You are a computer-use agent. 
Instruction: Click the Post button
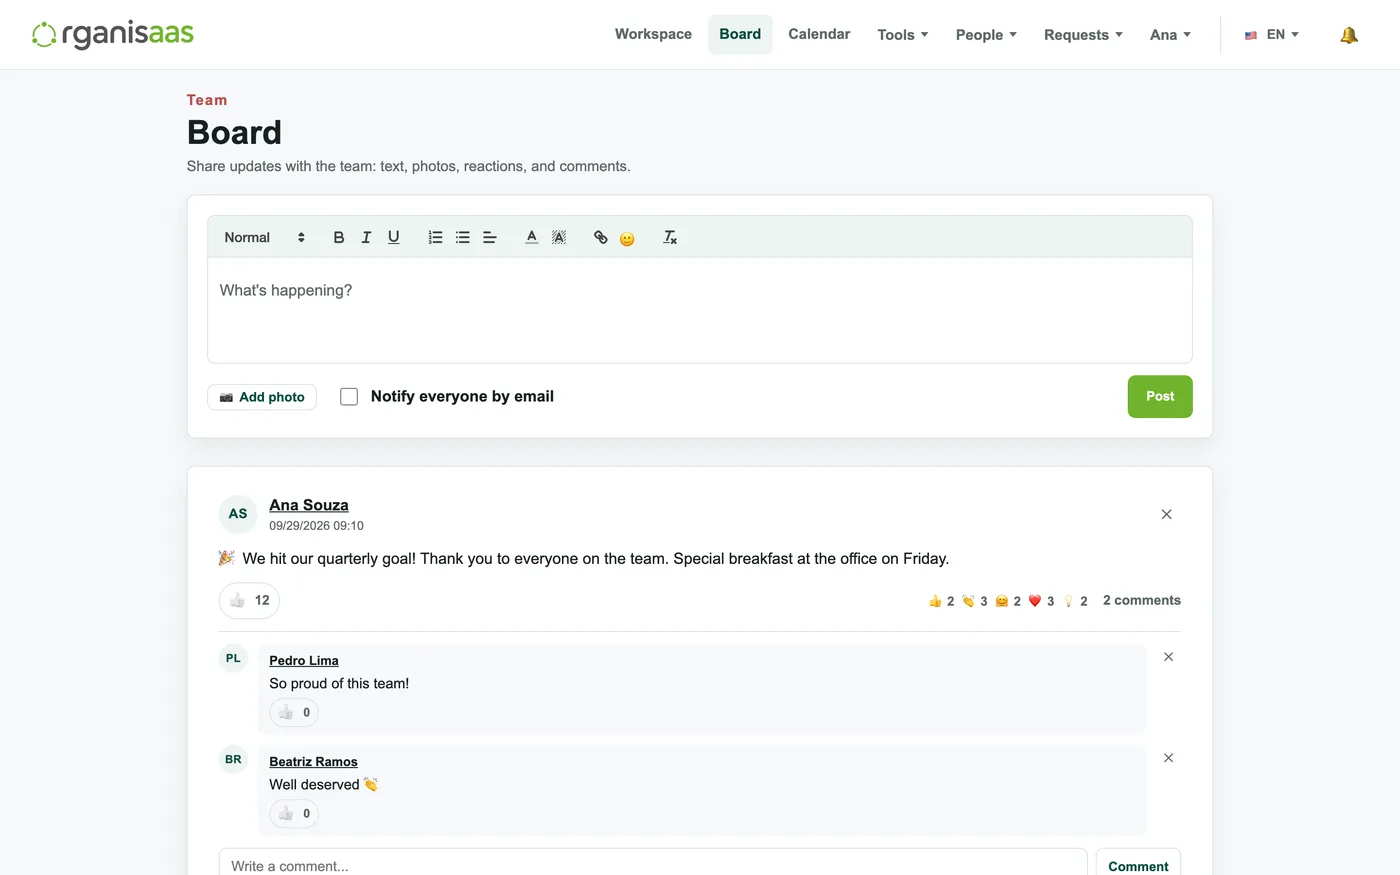pos(1160,397)
